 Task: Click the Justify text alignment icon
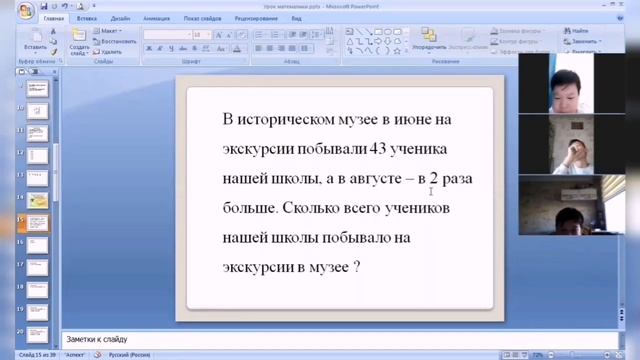coord(292,49)
